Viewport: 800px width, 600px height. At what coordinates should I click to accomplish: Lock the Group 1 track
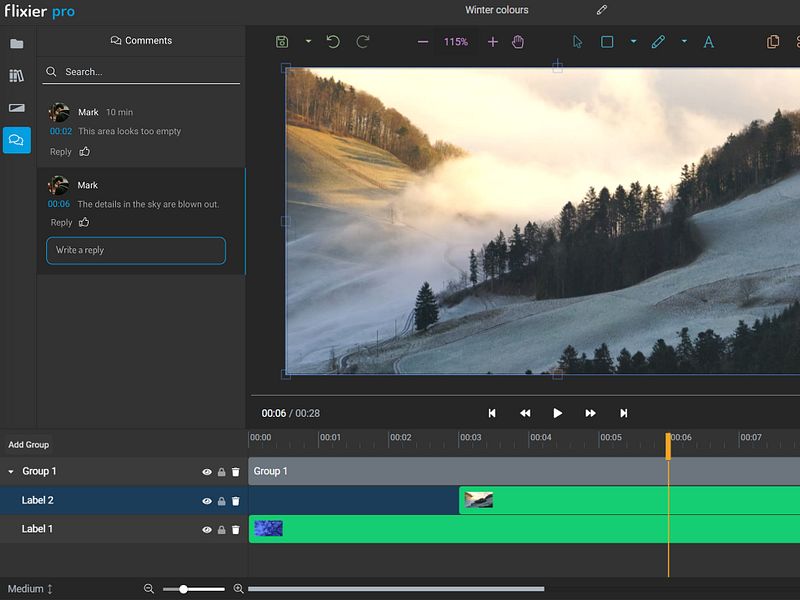click(x=221, y=472)
